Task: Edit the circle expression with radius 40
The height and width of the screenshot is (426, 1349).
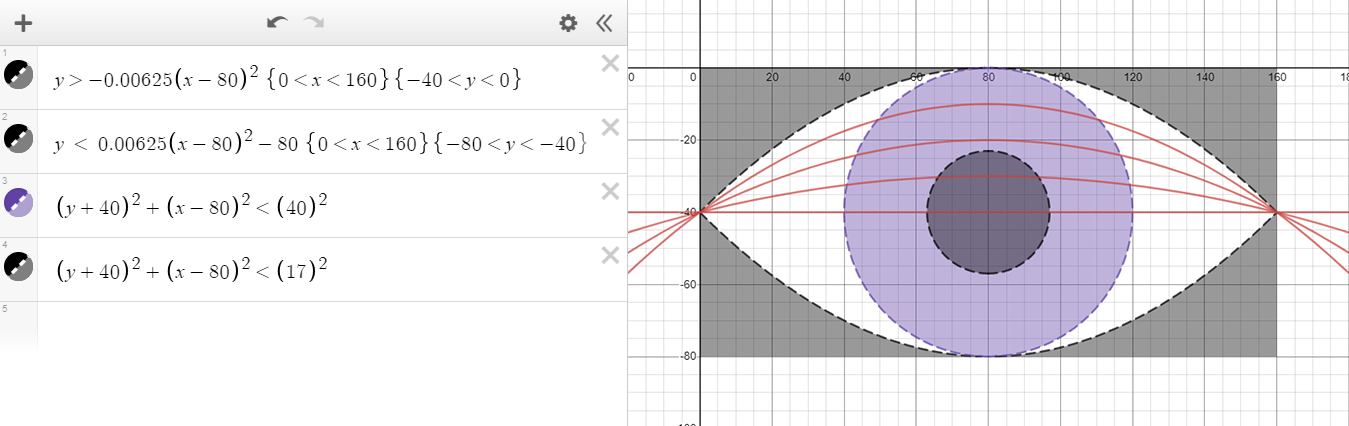Action: pos(192,207)
